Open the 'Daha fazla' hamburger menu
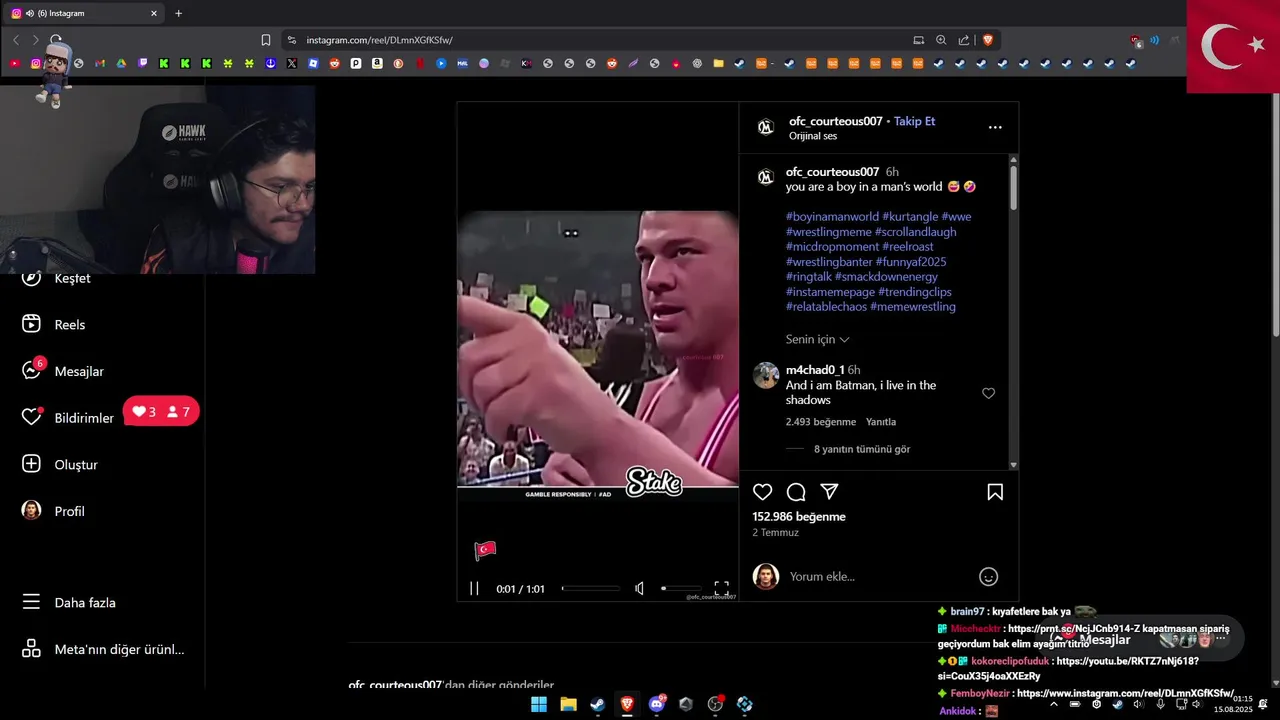The width and height of the screenshot is (1280, 720). 68,602
